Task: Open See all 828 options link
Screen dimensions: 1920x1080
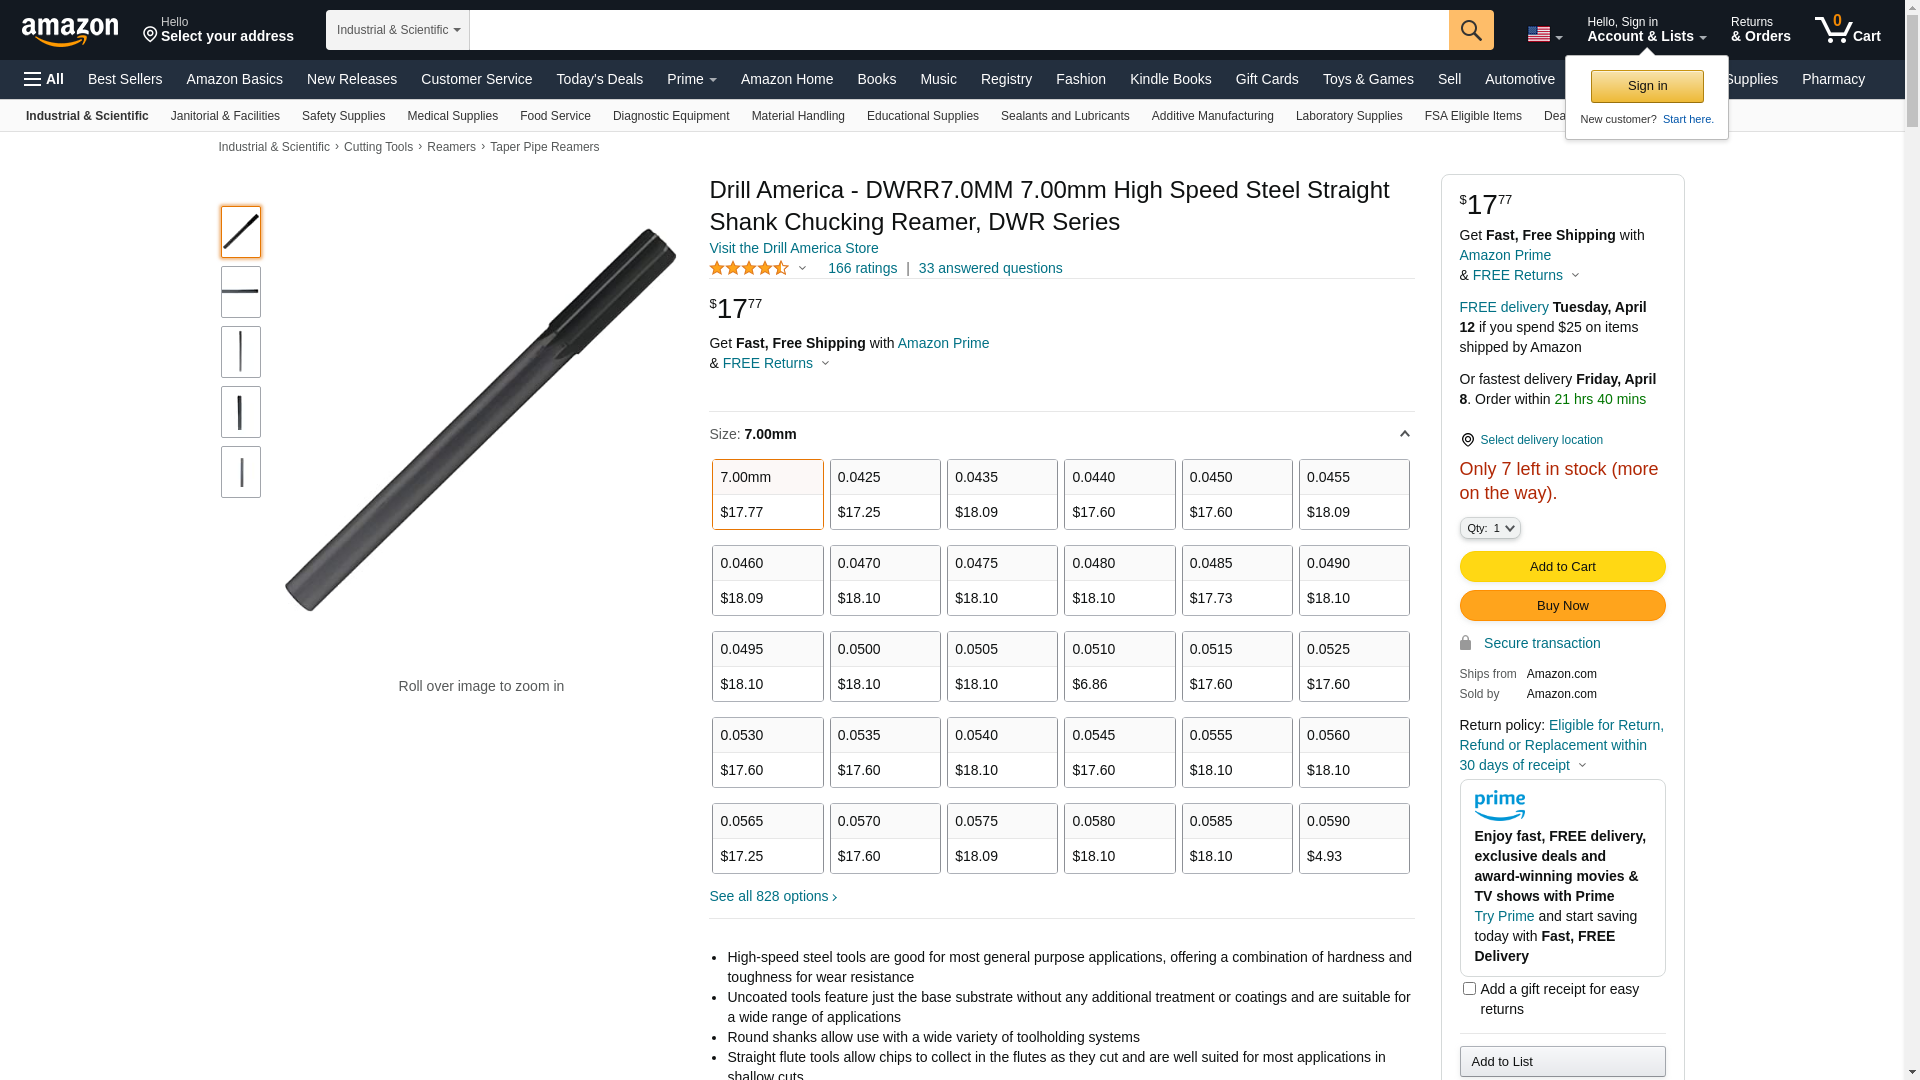Action: (x=773, y=897)
